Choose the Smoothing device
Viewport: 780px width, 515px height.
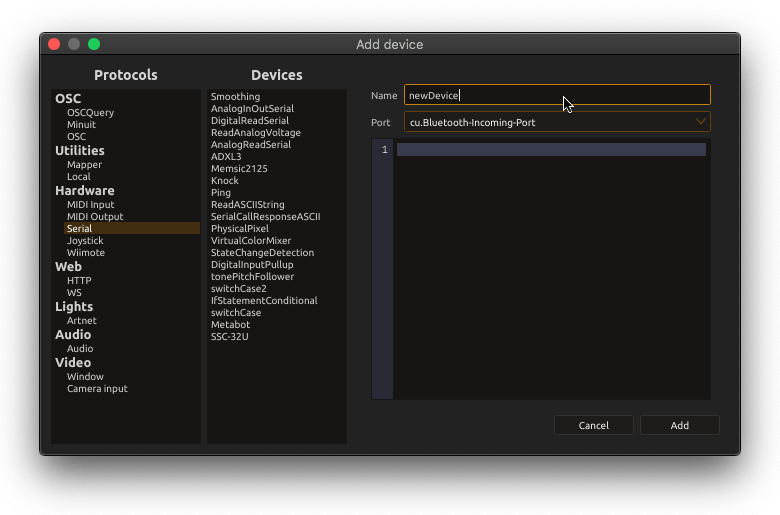point(235,97)
